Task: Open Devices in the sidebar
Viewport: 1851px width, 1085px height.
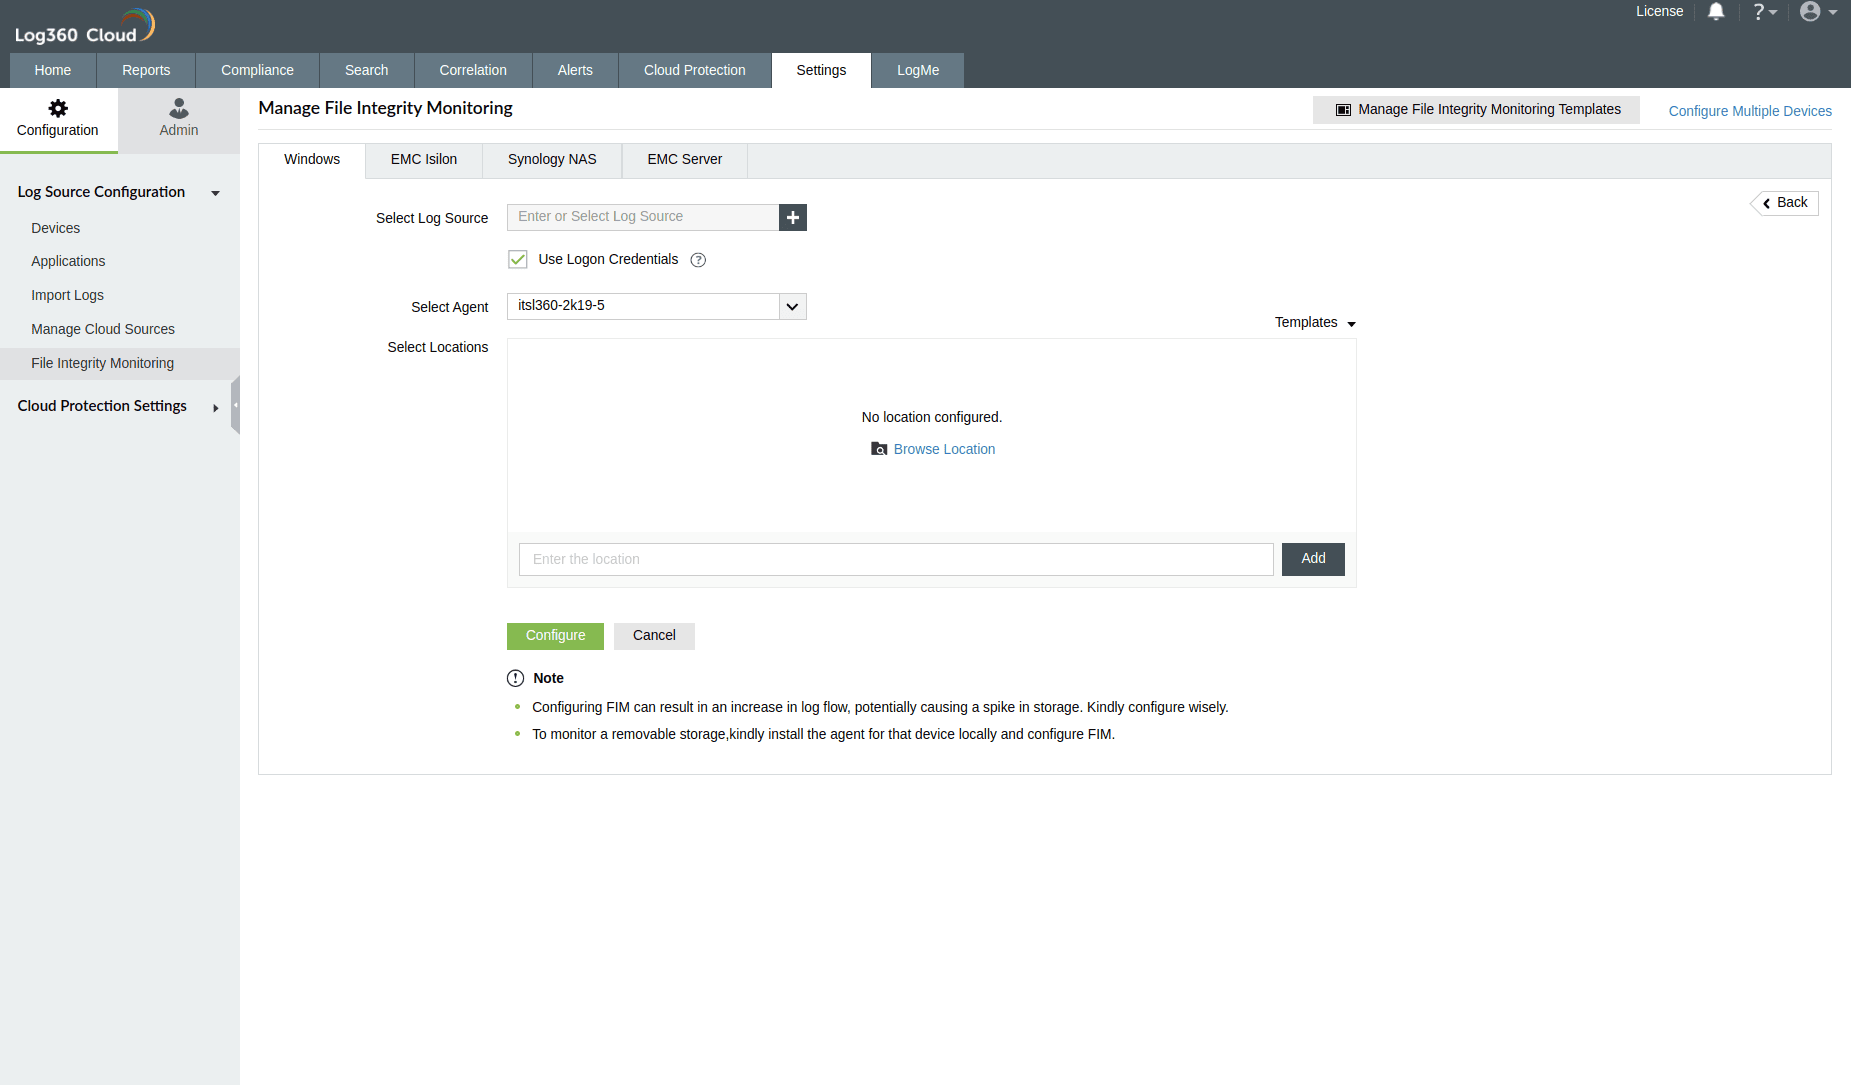Action: point(55,228)
